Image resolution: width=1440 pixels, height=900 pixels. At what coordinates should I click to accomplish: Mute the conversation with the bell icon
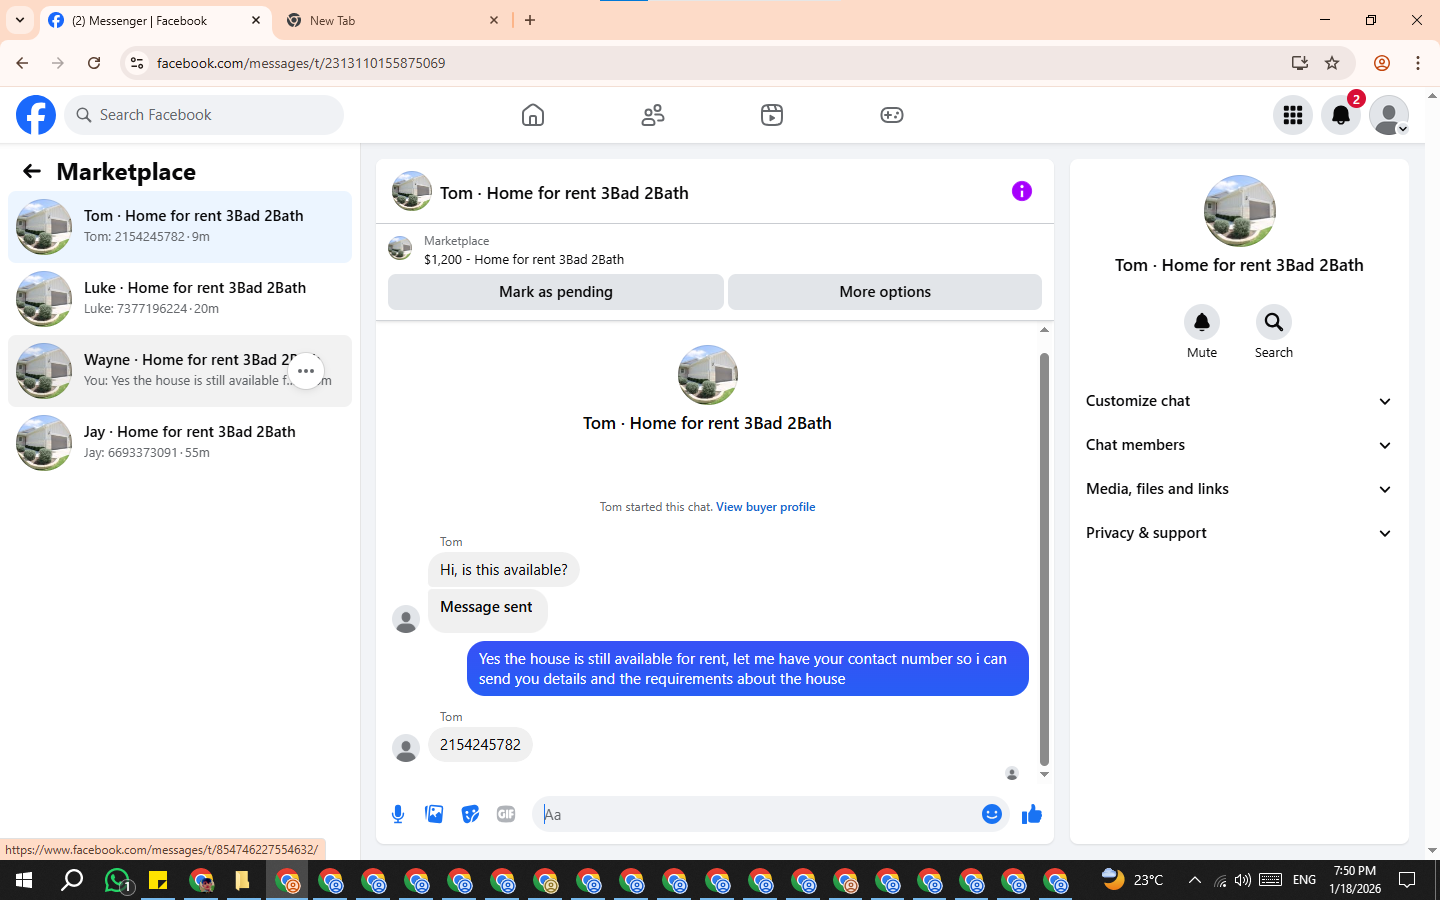pos(1202,322)
